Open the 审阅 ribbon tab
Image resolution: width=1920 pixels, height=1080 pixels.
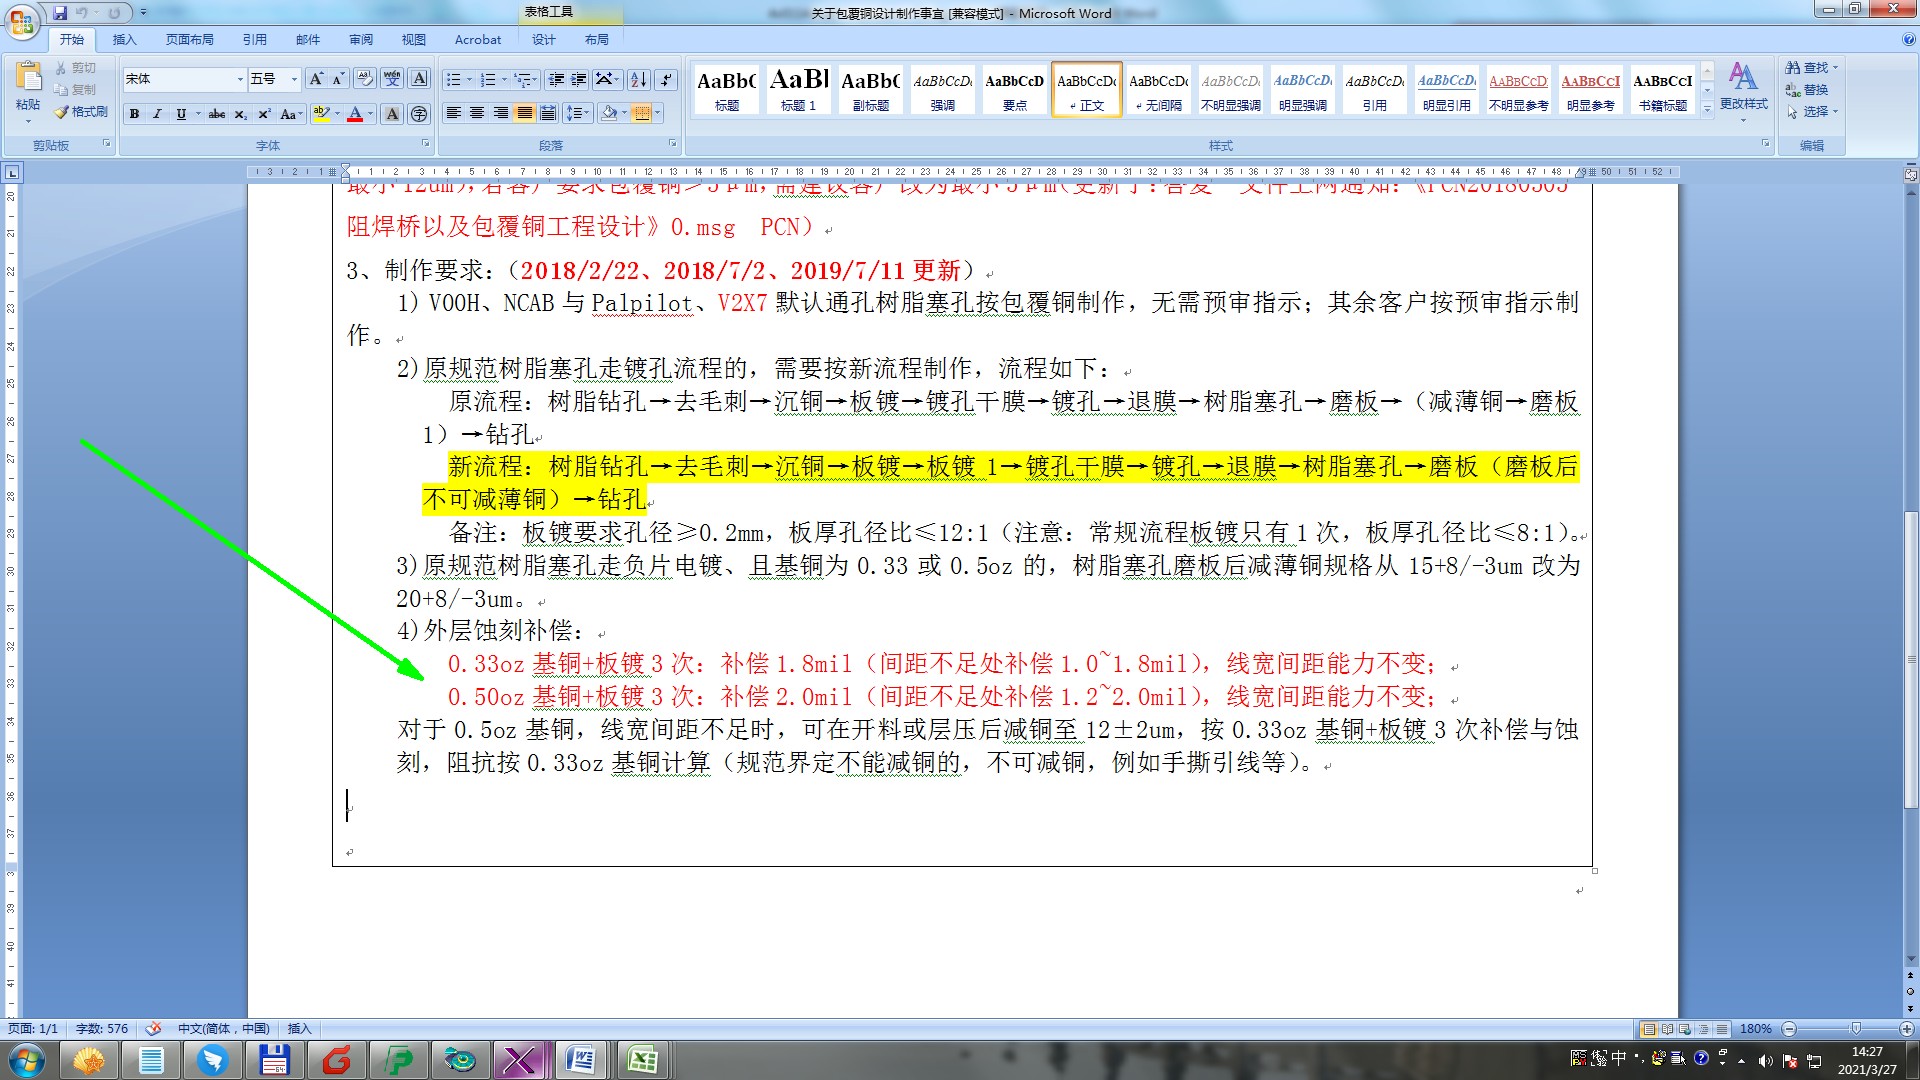click(x=361, y=40)
